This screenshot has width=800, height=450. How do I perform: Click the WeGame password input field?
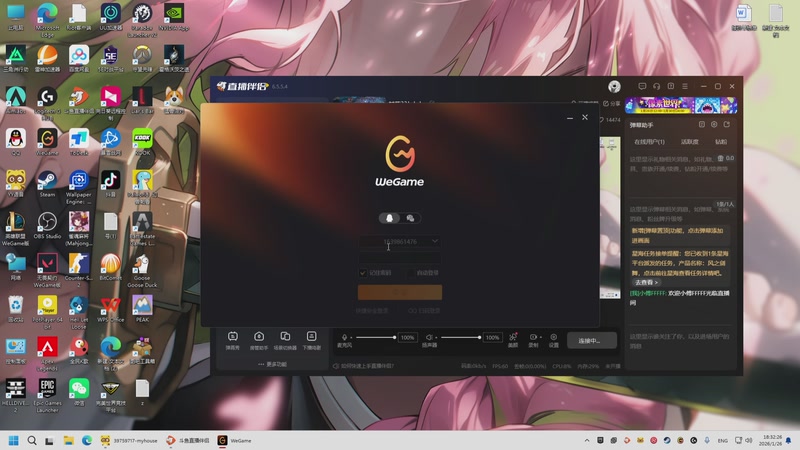coord(399,258)
